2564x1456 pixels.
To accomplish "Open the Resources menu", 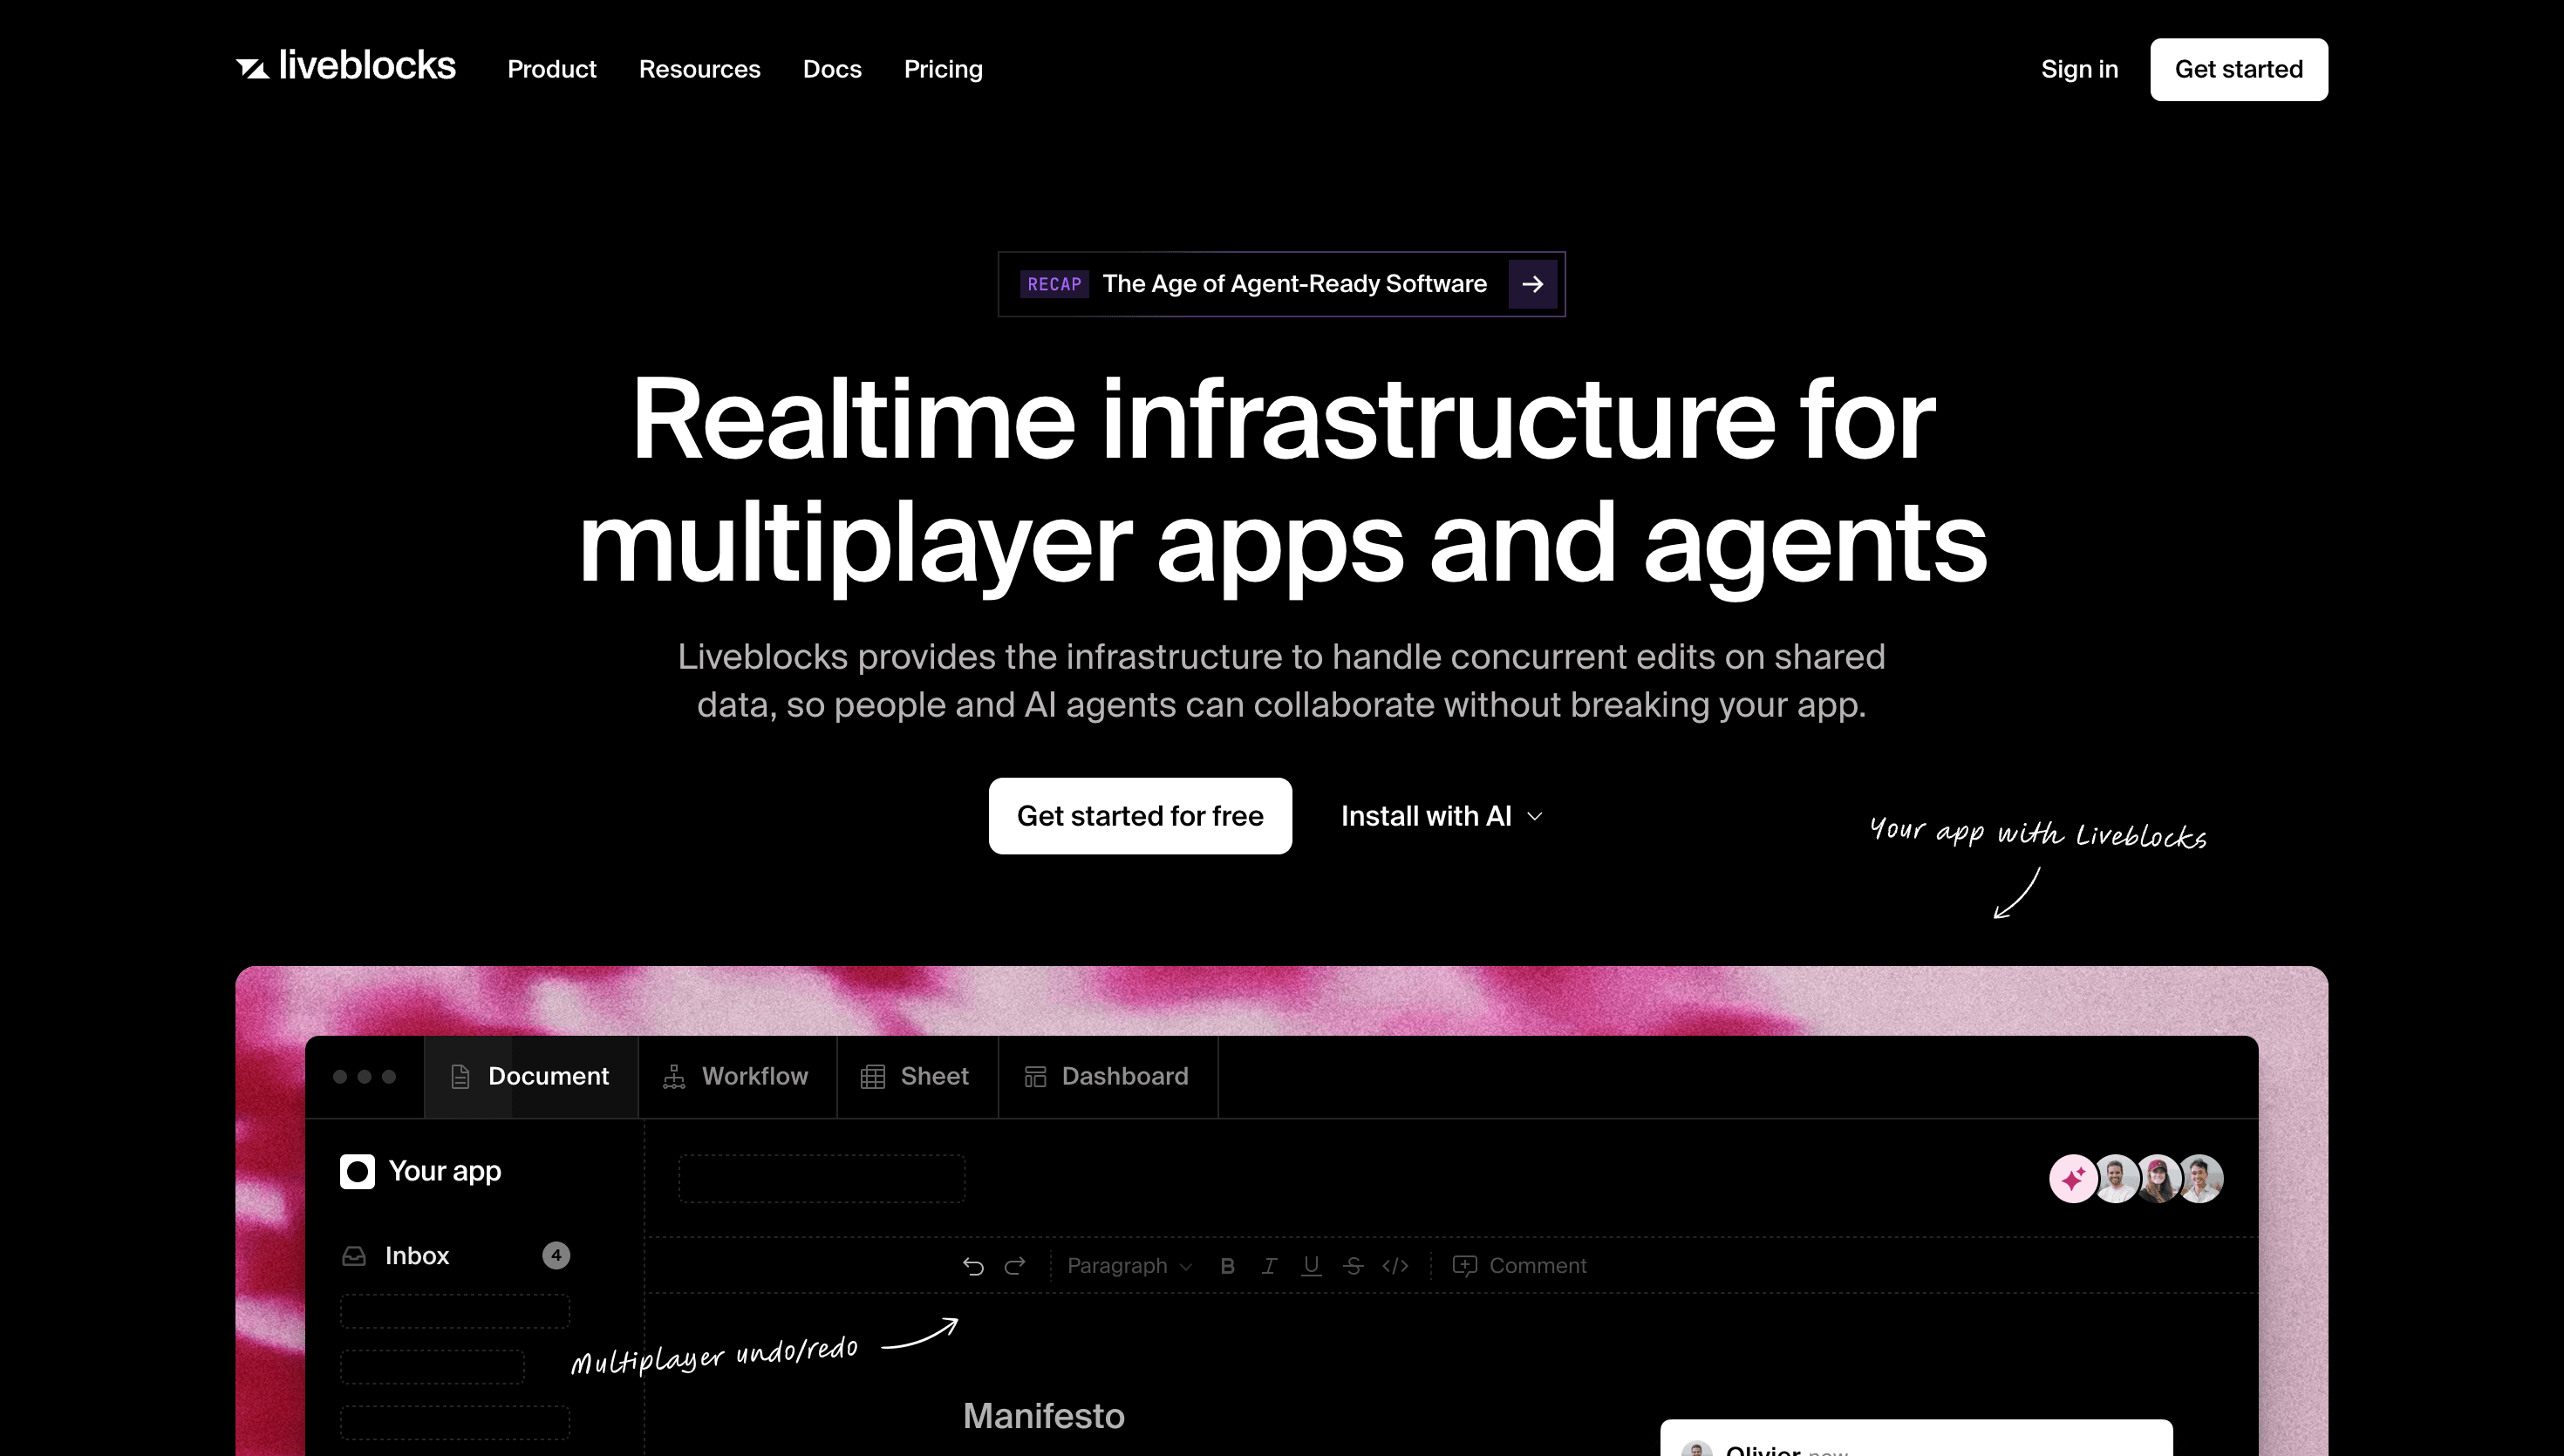I will (699, 69).
